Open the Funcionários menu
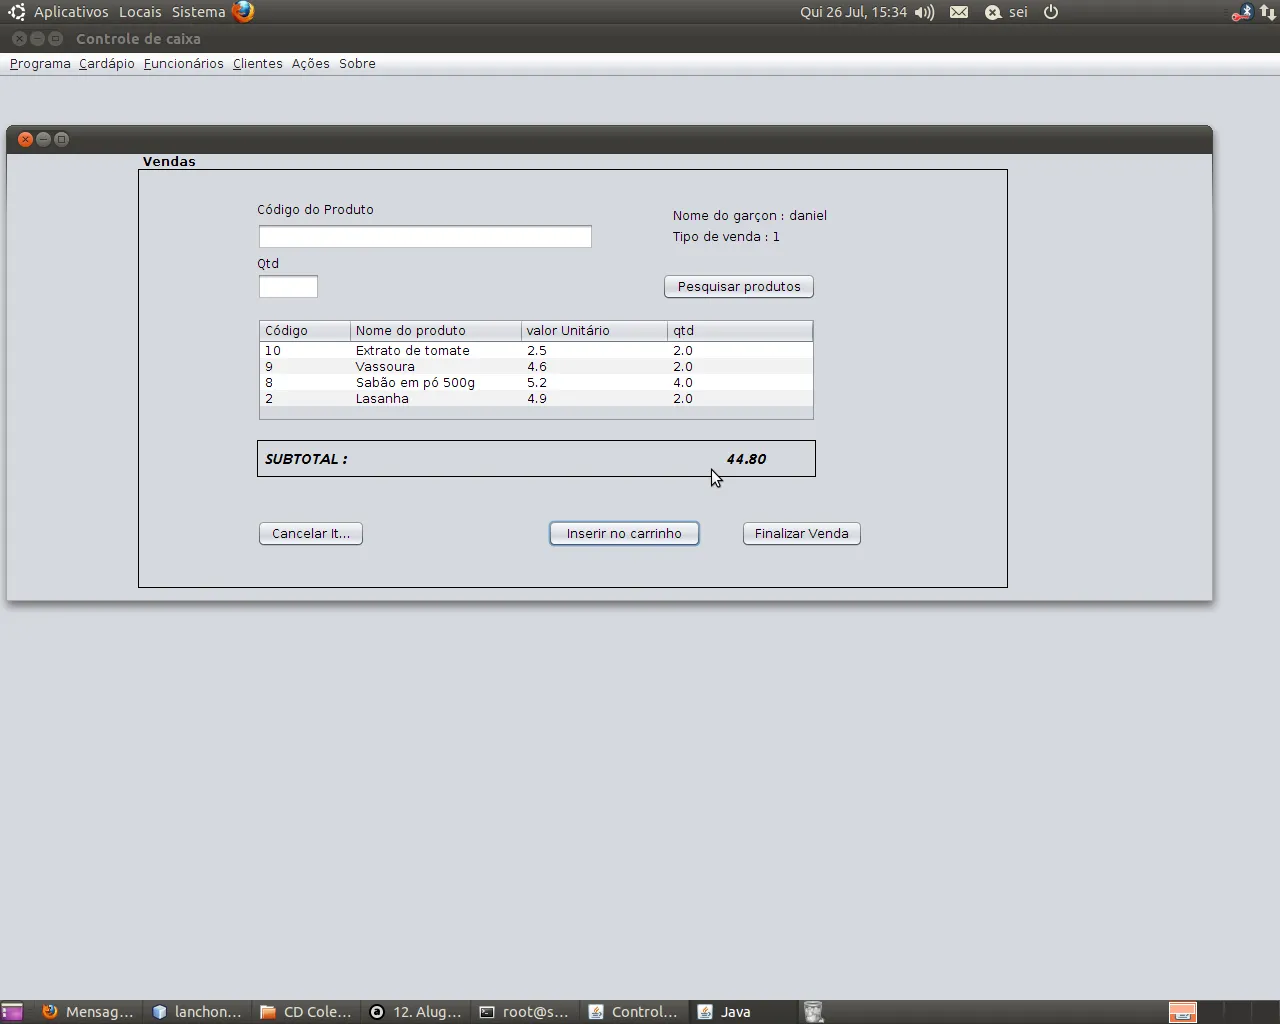 [x=184, y=64]
